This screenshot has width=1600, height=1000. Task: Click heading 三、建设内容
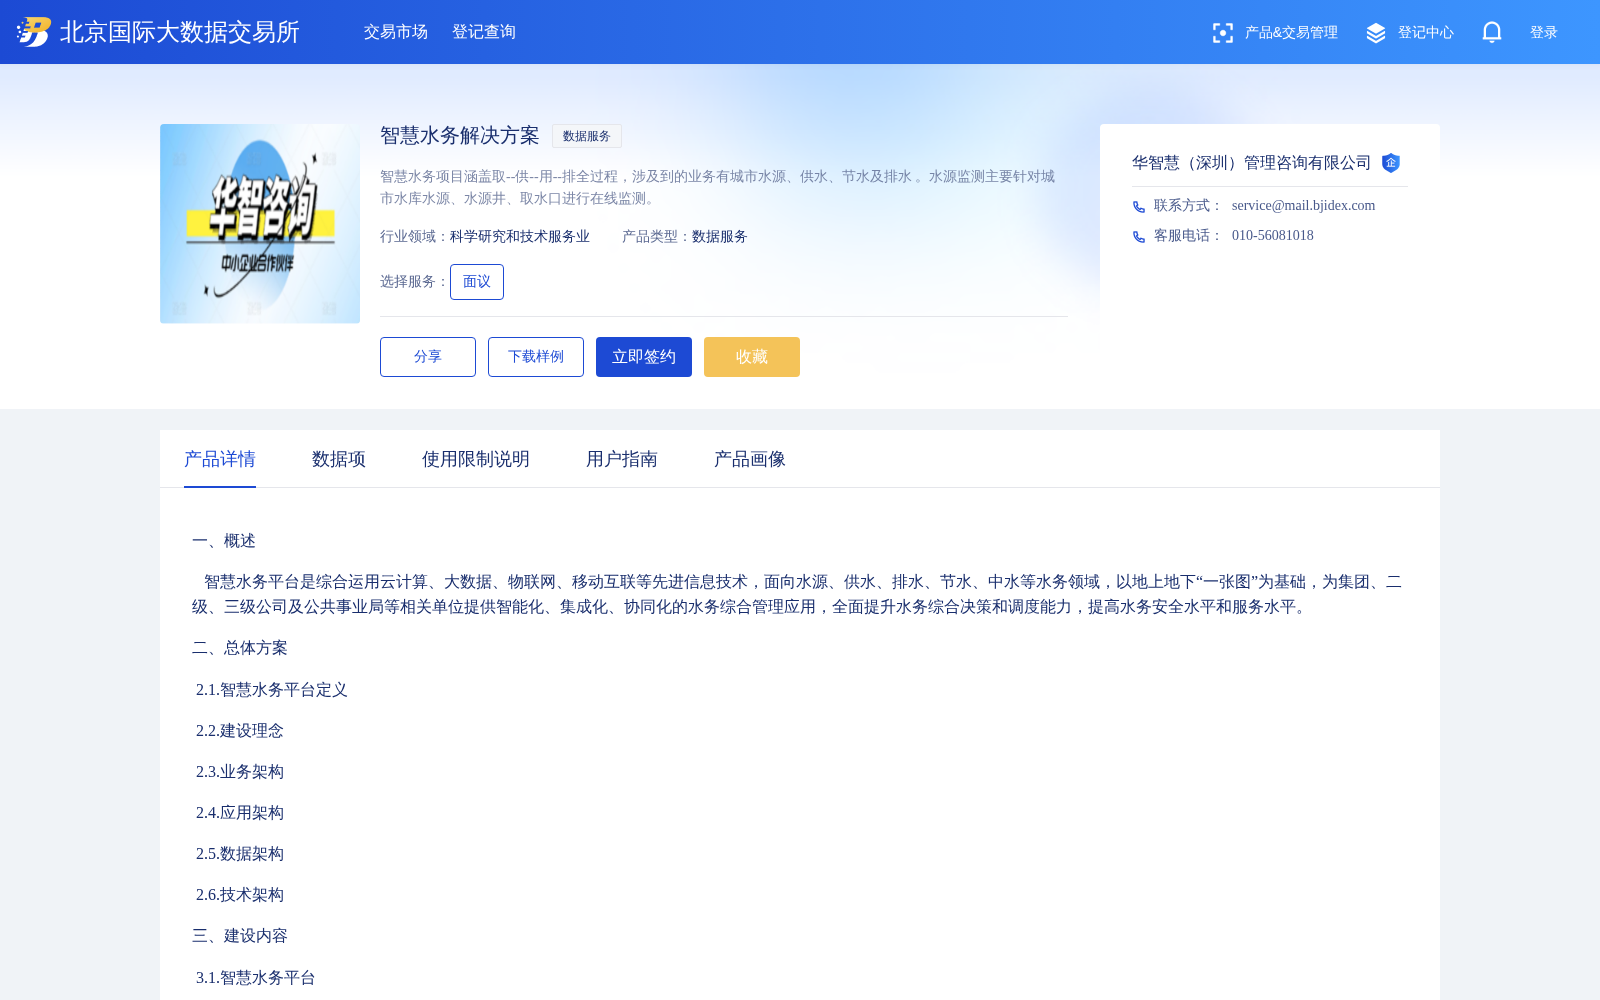[x=240, y=936]
